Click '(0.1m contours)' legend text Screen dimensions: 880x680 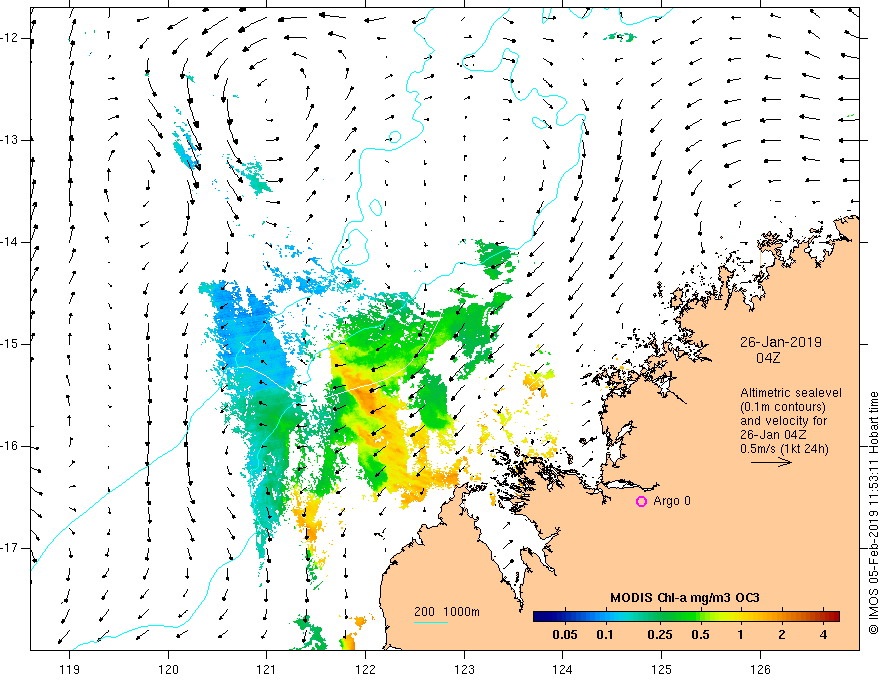pos(782,407)
